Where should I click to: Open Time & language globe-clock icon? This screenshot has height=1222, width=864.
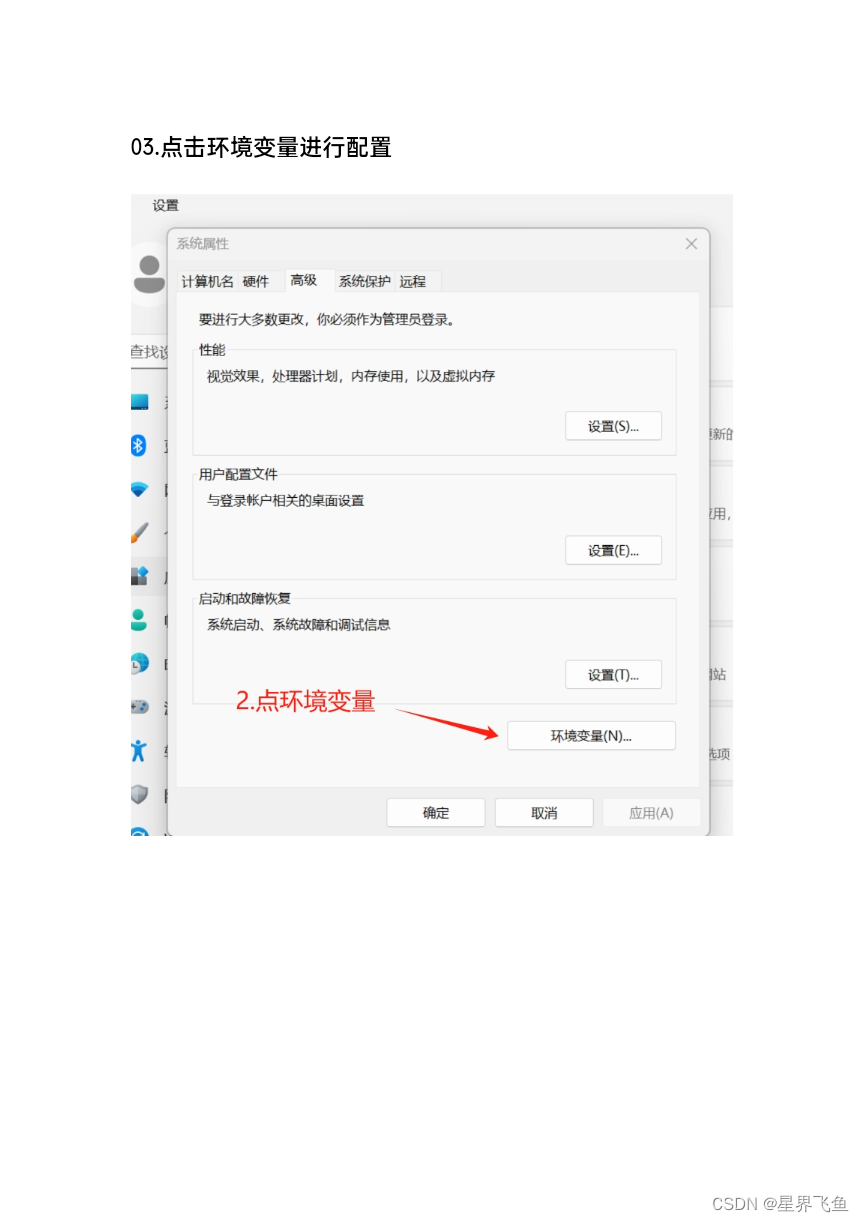(x=140, y=663)
